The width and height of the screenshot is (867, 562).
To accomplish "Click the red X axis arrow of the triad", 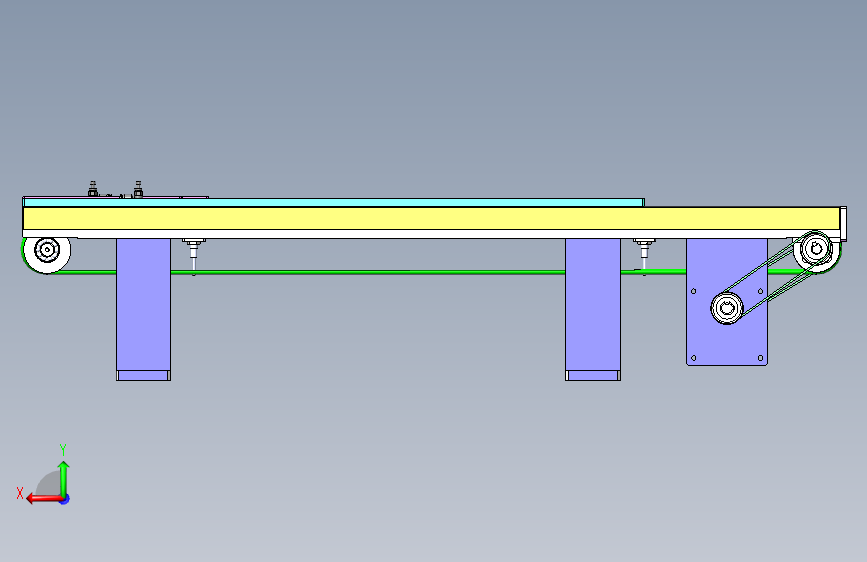I will 44,499.
